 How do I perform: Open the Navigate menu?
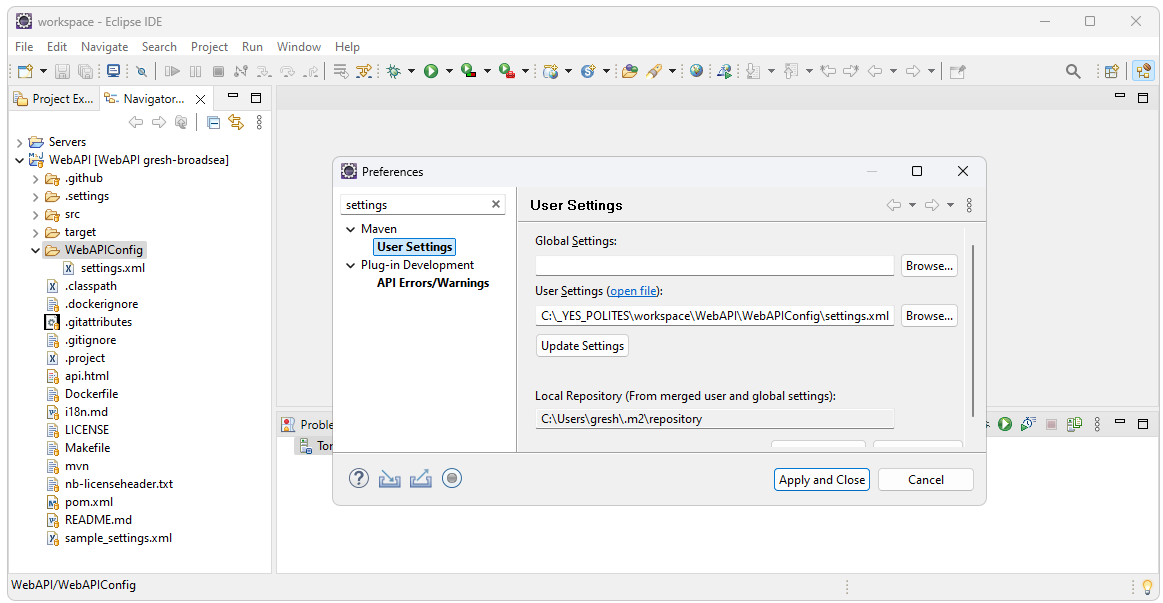pyautogui.click(x=105, y=47)
